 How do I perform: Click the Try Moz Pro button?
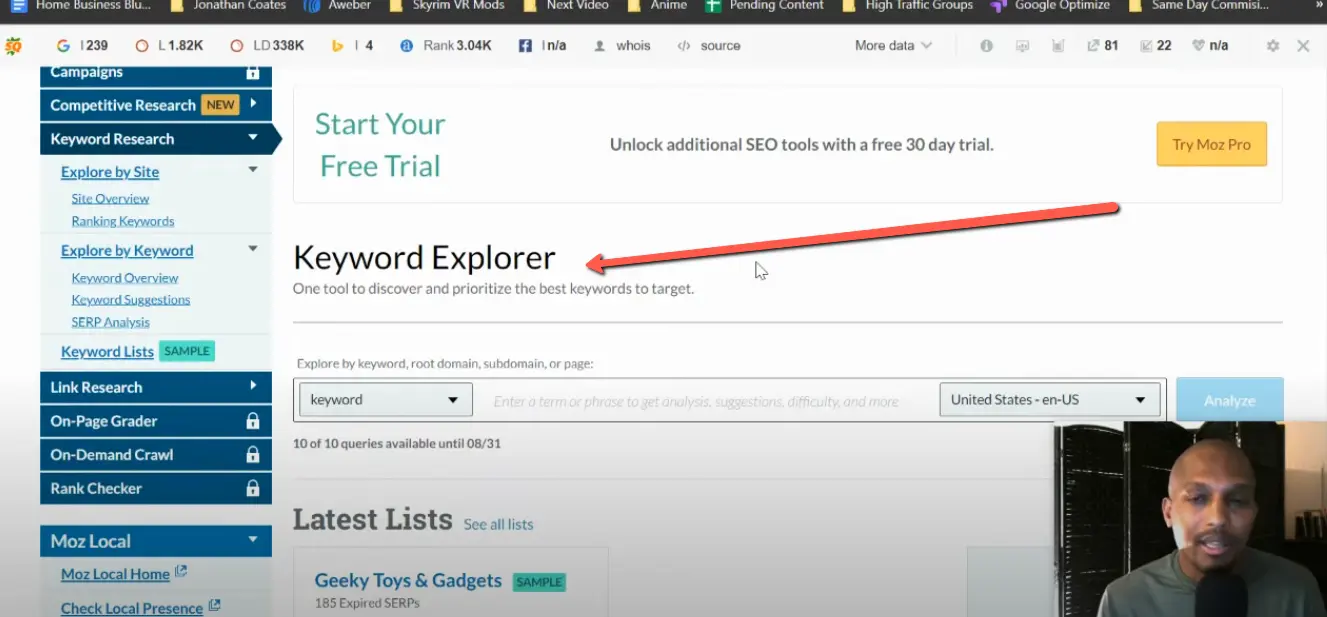(1211, 144)
